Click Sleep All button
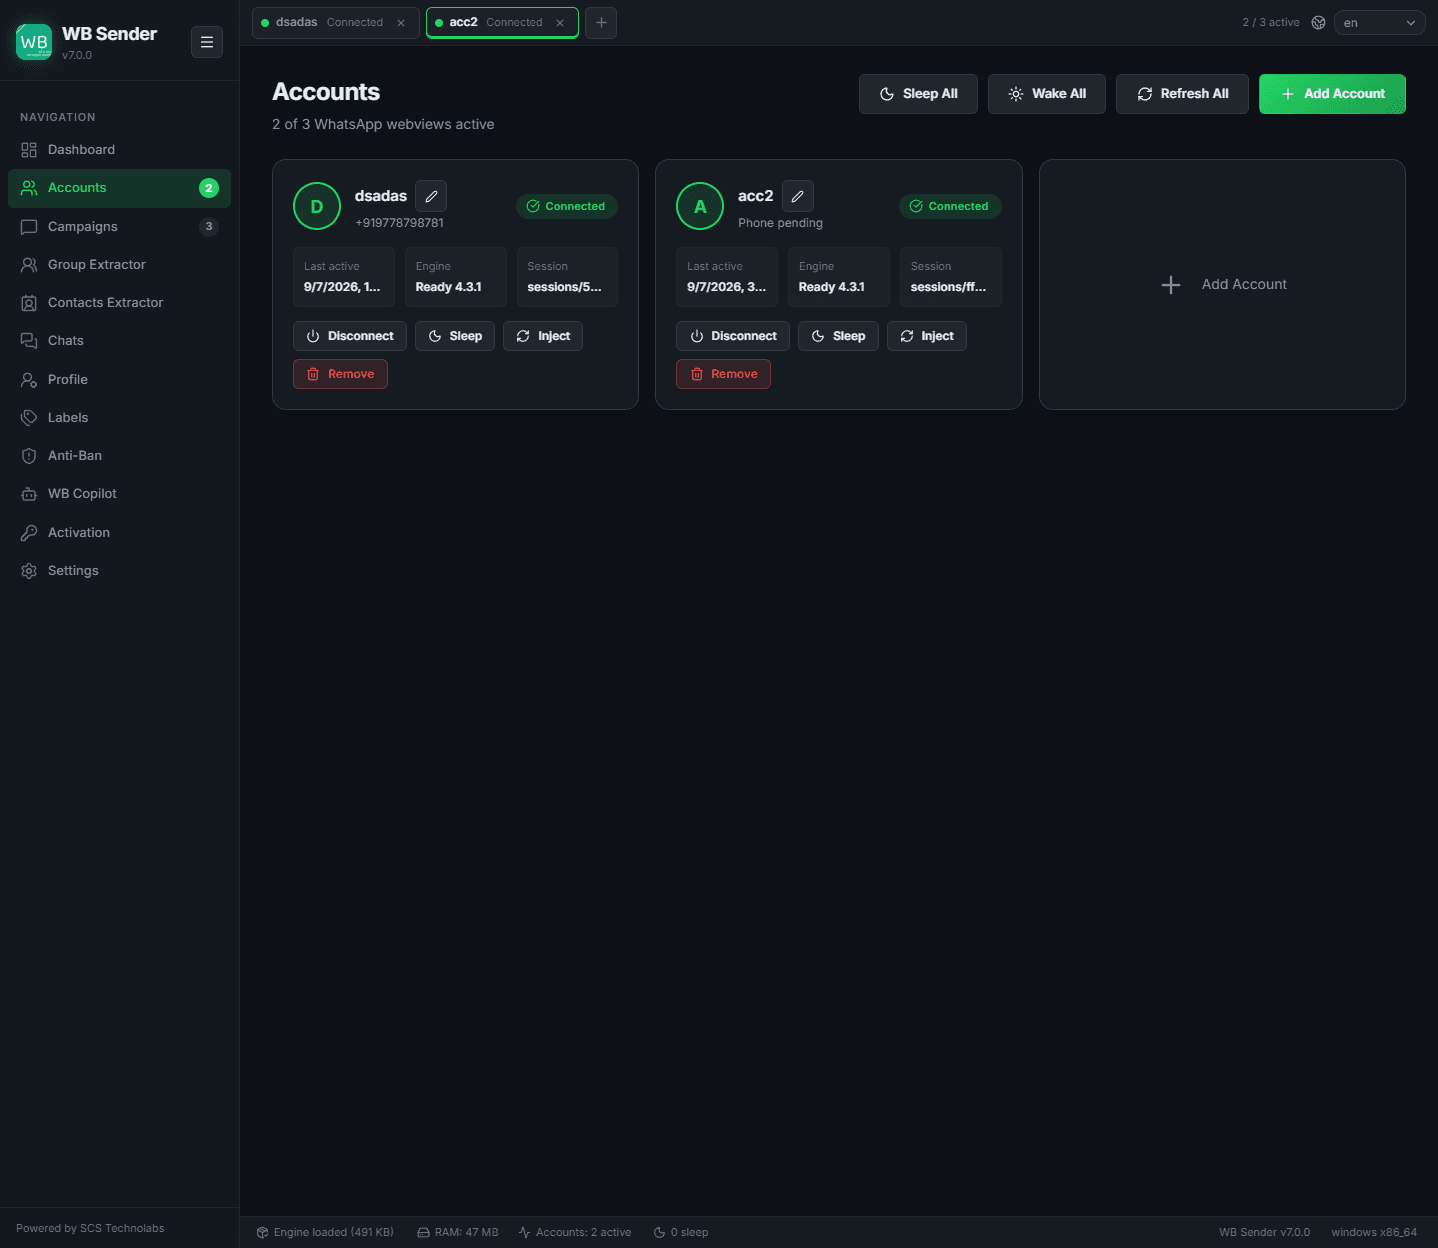This screenshot has width=1438, height=1248. pos(918,94)
